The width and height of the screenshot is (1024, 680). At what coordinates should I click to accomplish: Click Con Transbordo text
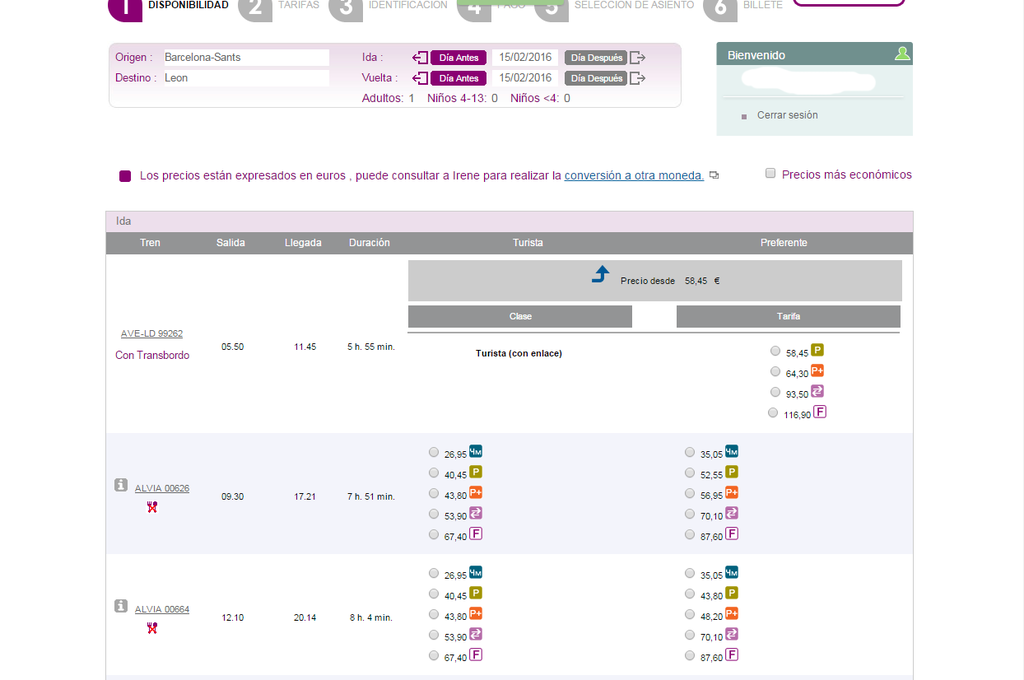(x=152, y=355)
